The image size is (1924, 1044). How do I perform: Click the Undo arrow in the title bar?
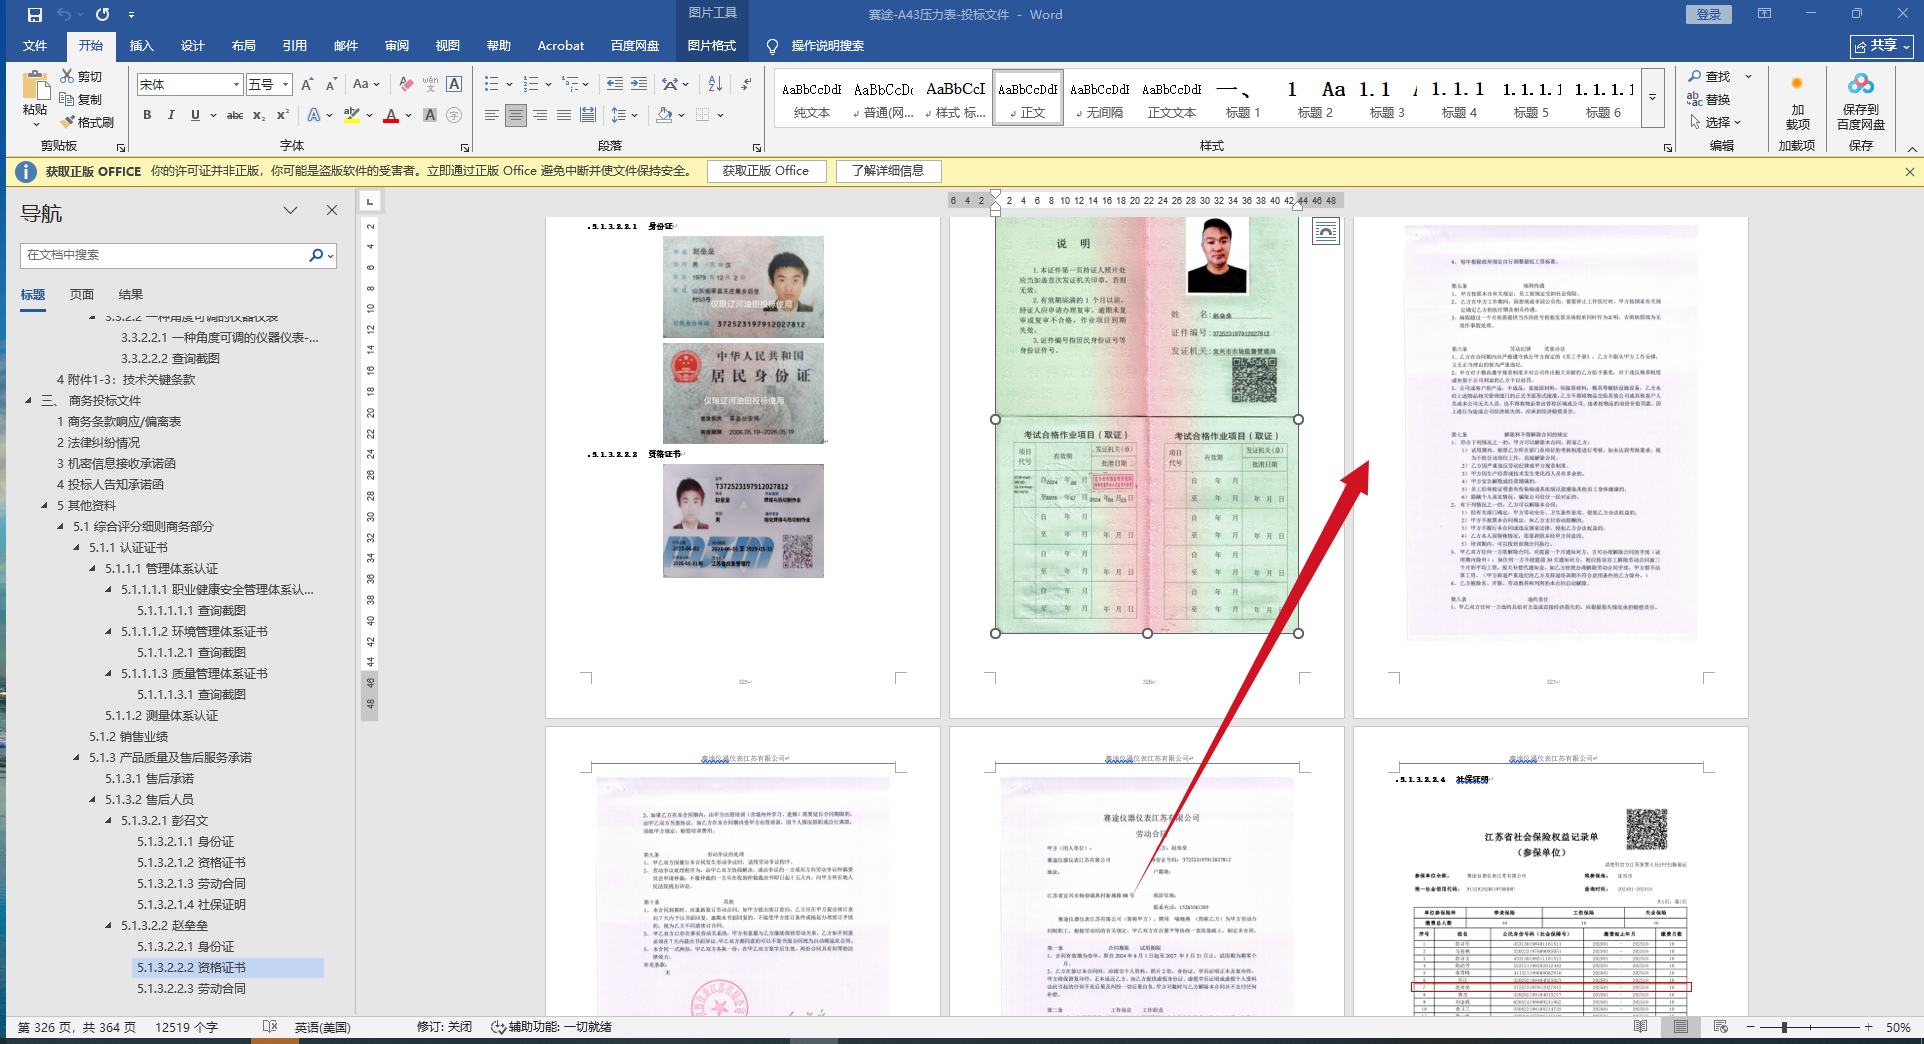coord(64,15)
